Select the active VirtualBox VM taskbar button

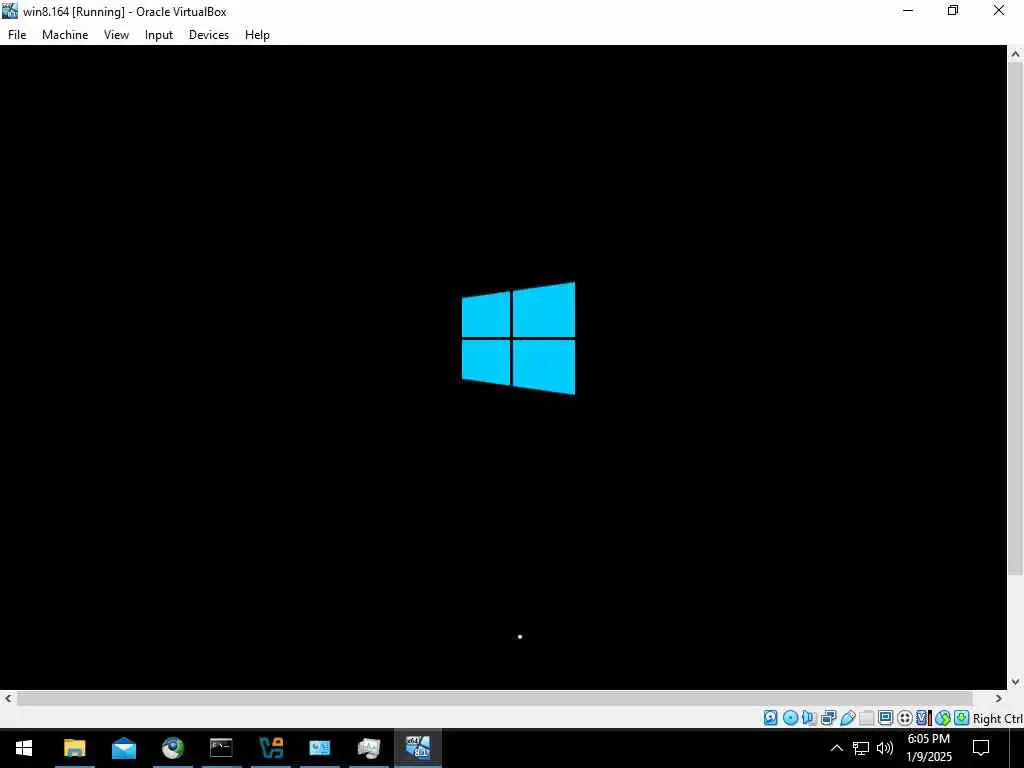click(417, 748)
